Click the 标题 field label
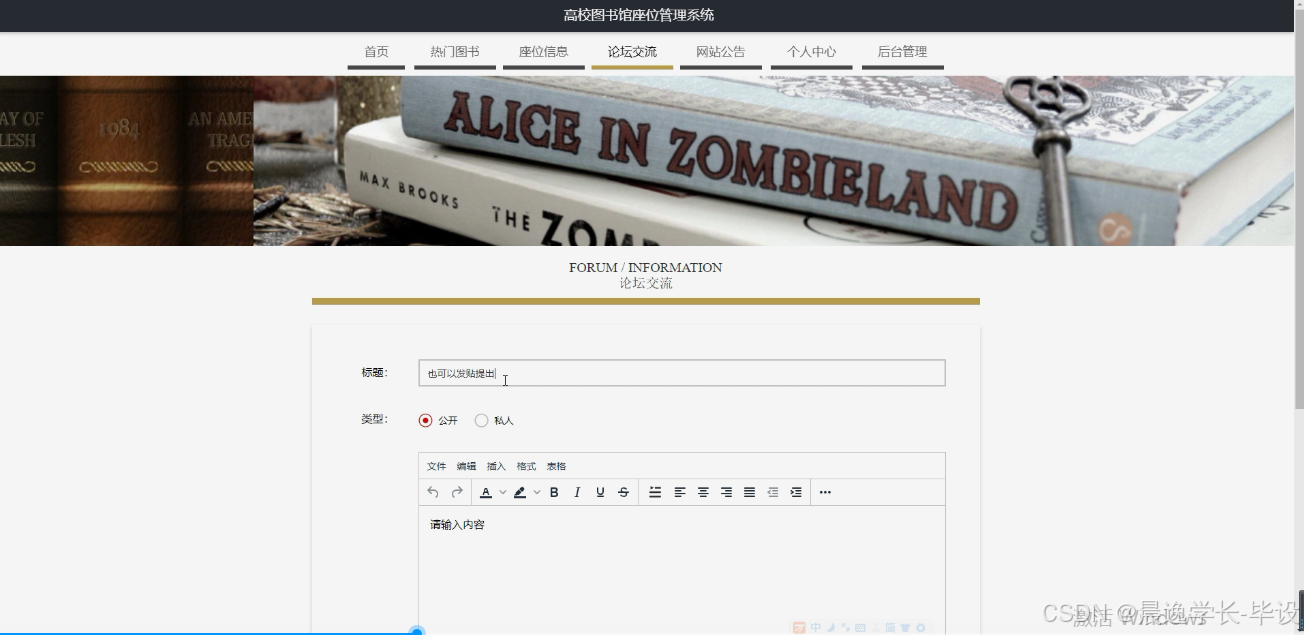This screenshot has height=635, width=1304. (x=375, y=373)
